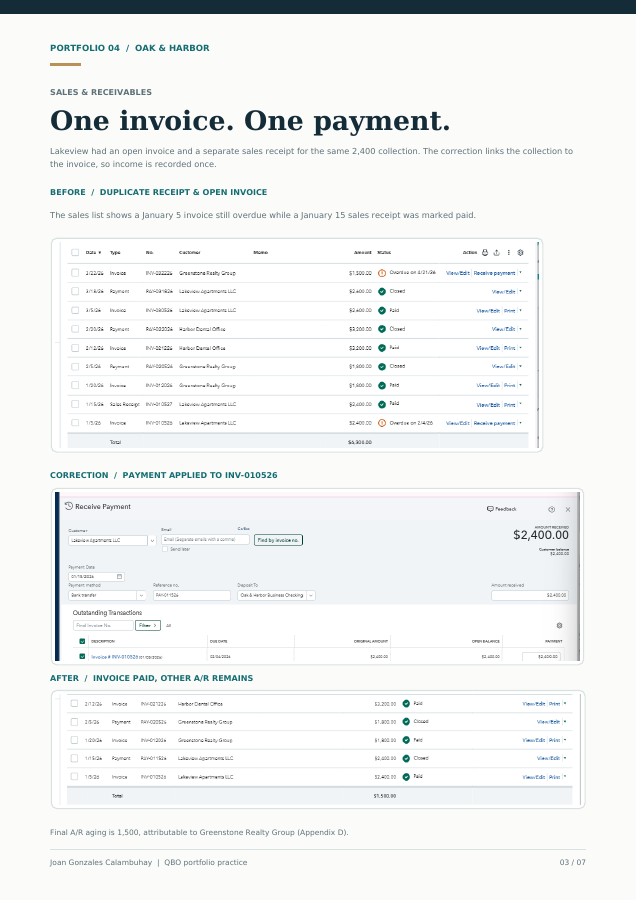Open the Outstanding Transactions settings gear
Screen dimensions: 637x900
click(x=560, y=626)
